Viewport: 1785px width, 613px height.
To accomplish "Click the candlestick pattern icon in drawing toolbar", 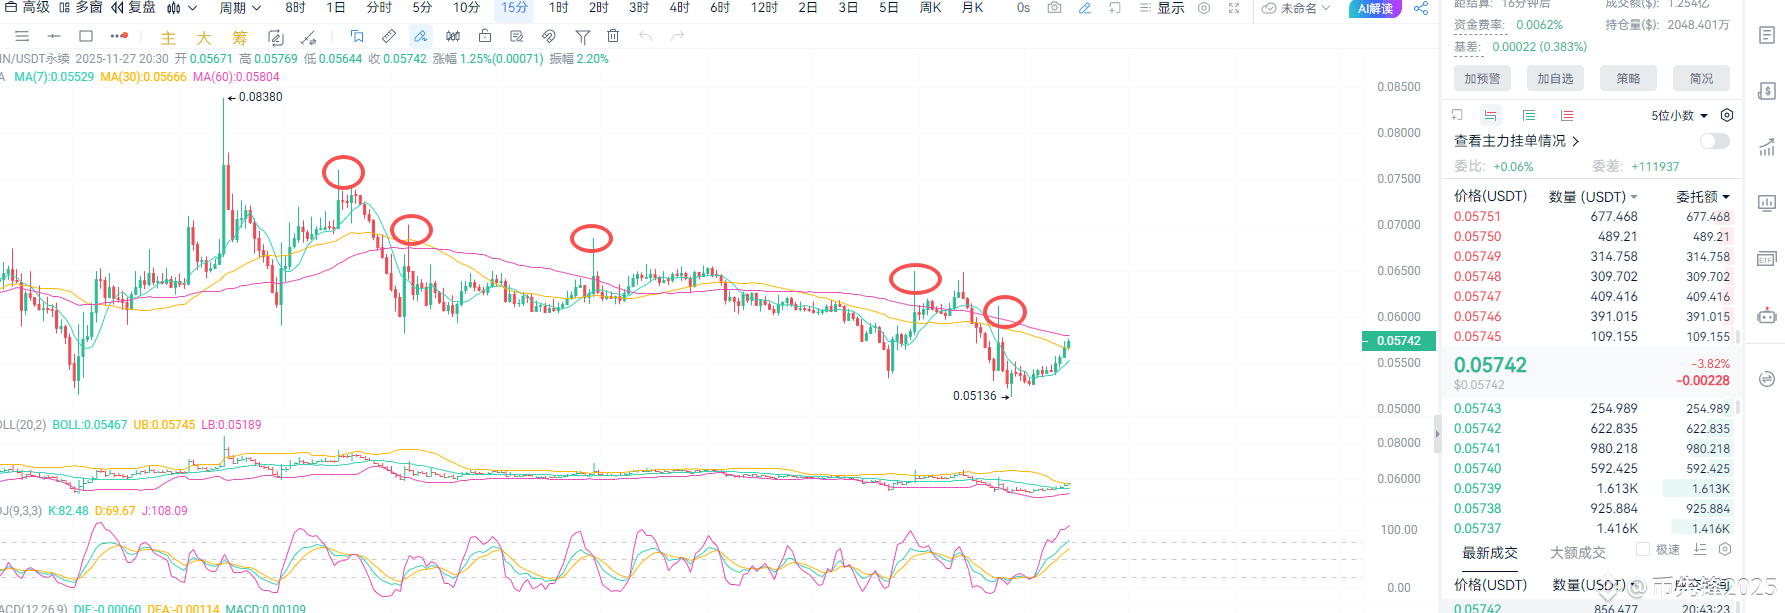I will coord(453,36).
